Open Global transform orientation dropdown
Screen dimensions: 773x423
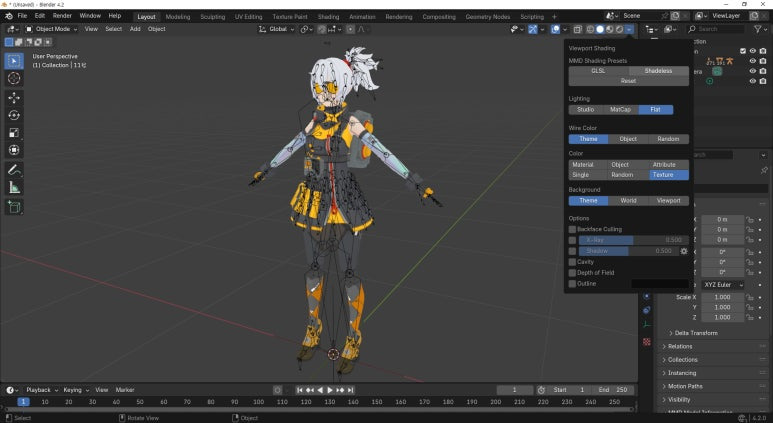pos(277,29)
